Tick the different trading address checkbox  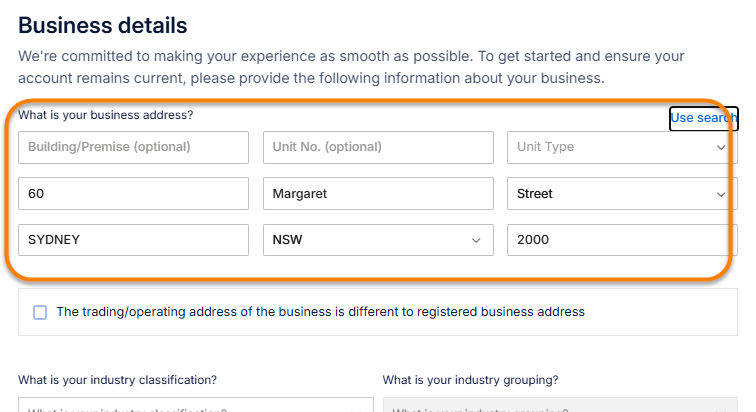pyautogui.click(x=40, y=312)
